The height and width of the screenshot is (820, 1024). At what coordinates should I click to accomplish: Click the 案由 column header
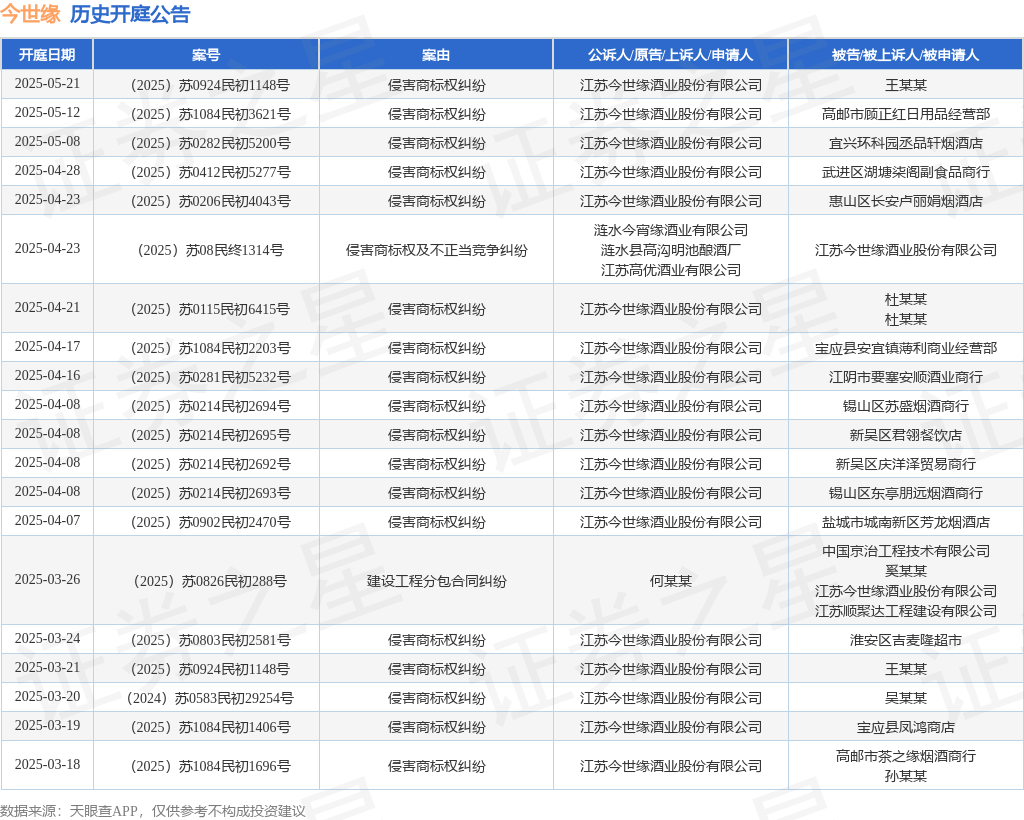(x=436, y=55)
